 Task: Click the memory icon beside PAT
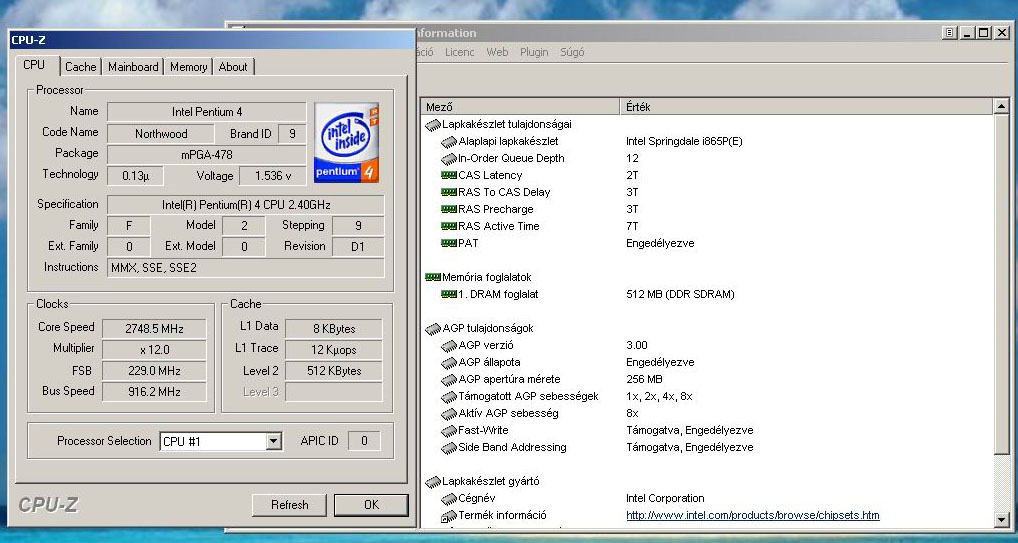click(x=449, y=243)
